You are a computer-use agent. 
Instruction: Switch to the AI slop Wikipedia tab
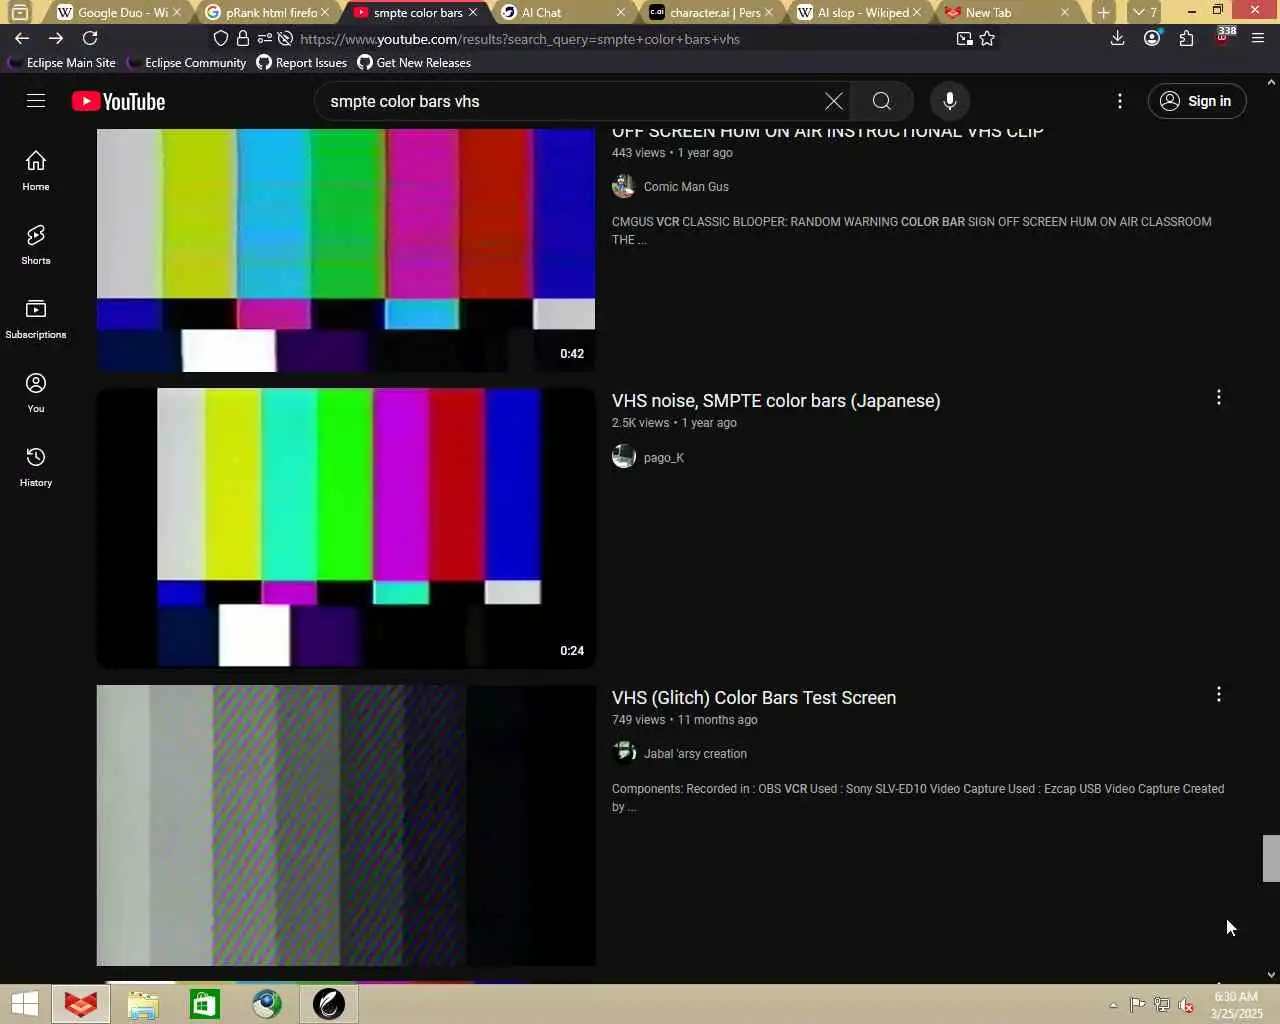click(x=858, y=12)
